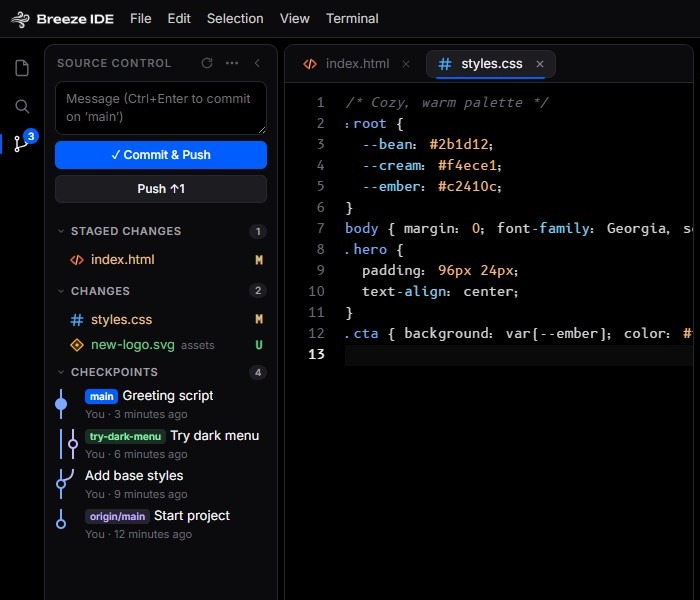This screenshot has height=600, width=700.
Task: Click the #f4ece1 color value
Action: (x=469, y=166)
